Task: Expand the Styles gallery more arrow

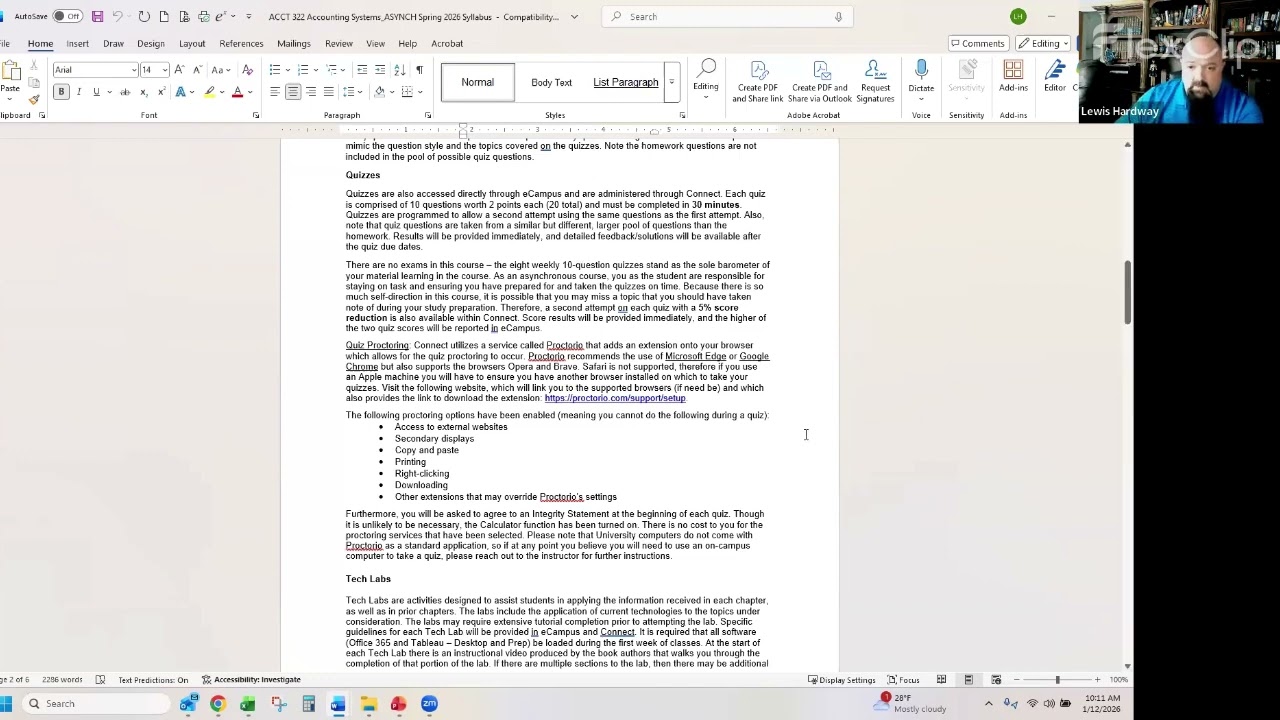Action: tap(672, 82)
